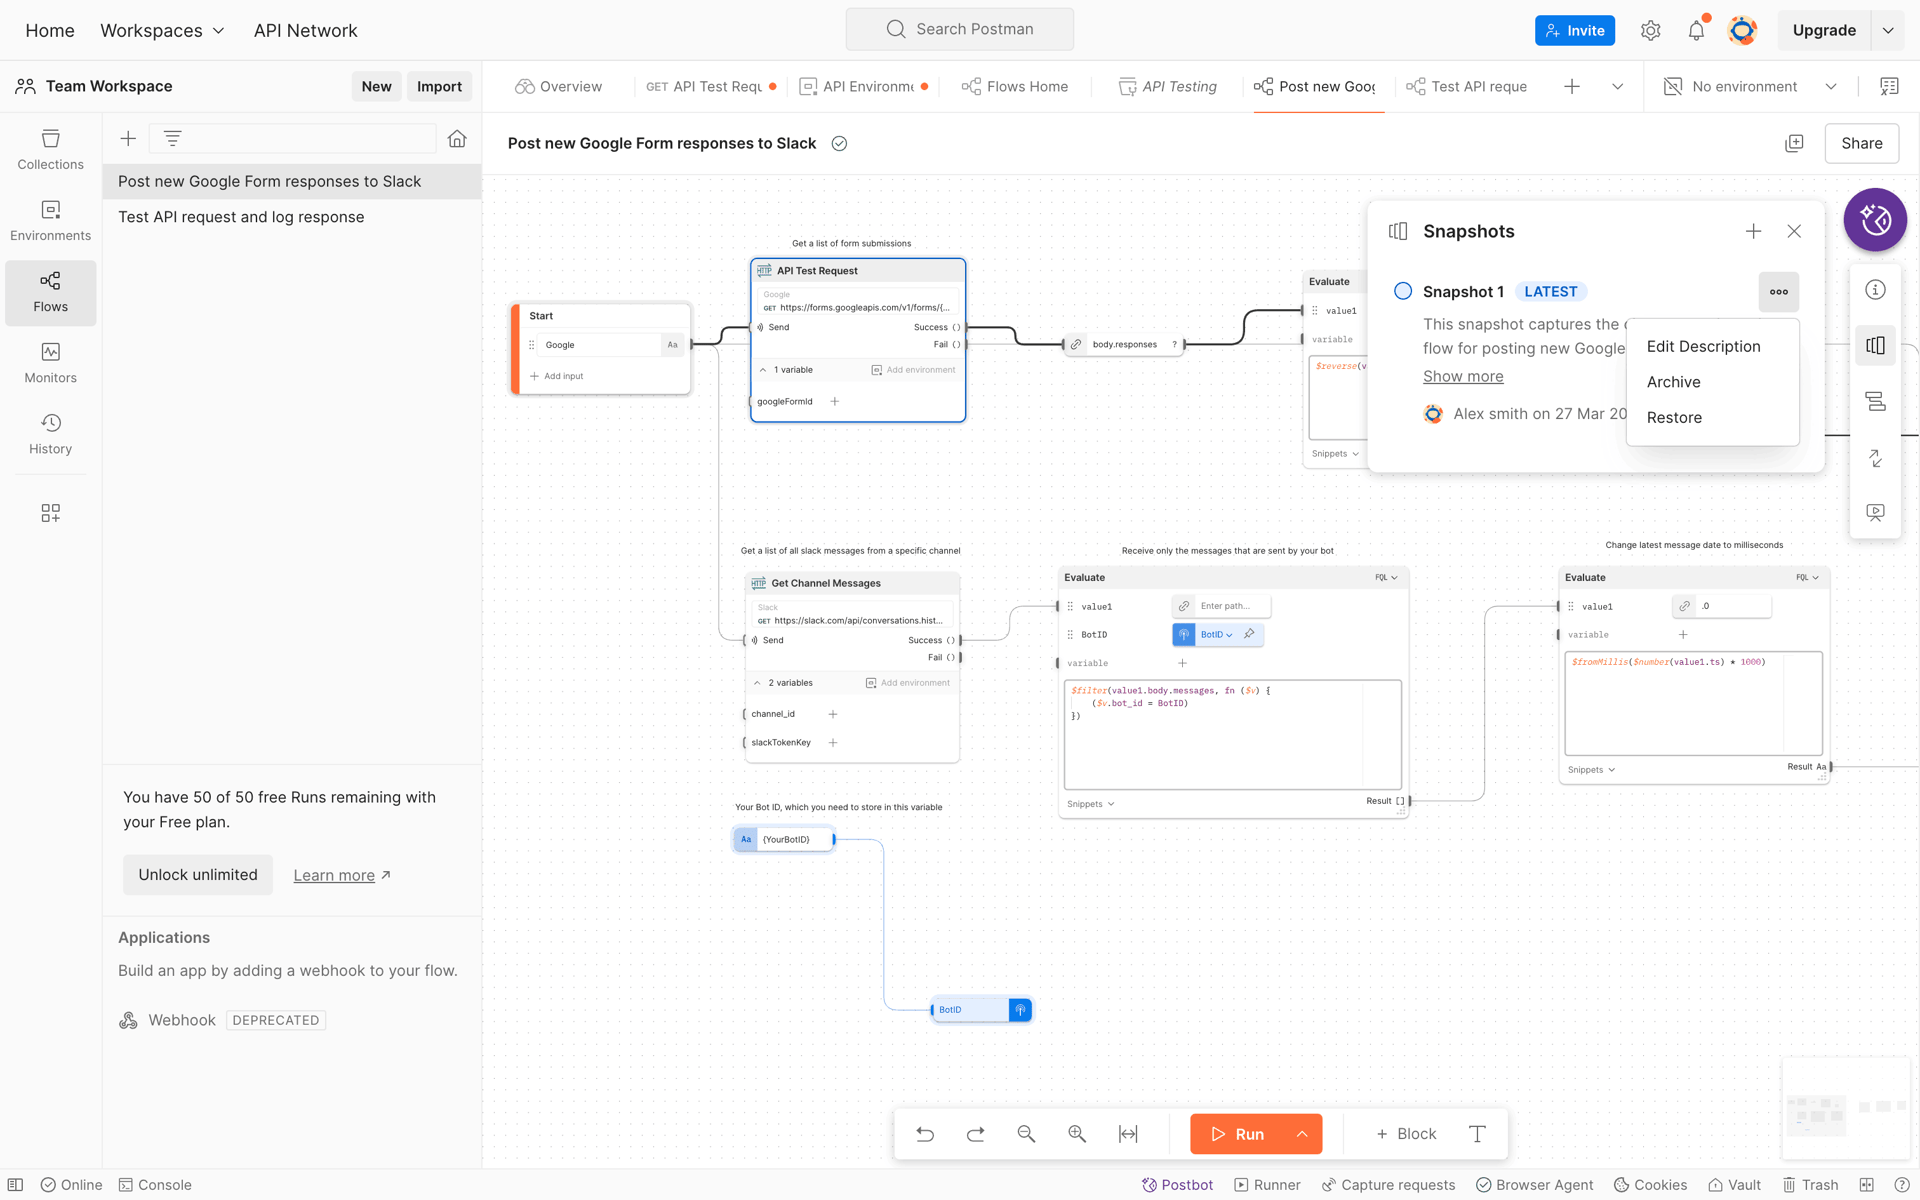The height and width of the screenshot is (1200, 1920).
Task: Toggle the two-pane view in the status bar
Action: pyautogui.click(x=1866, y=1185)
